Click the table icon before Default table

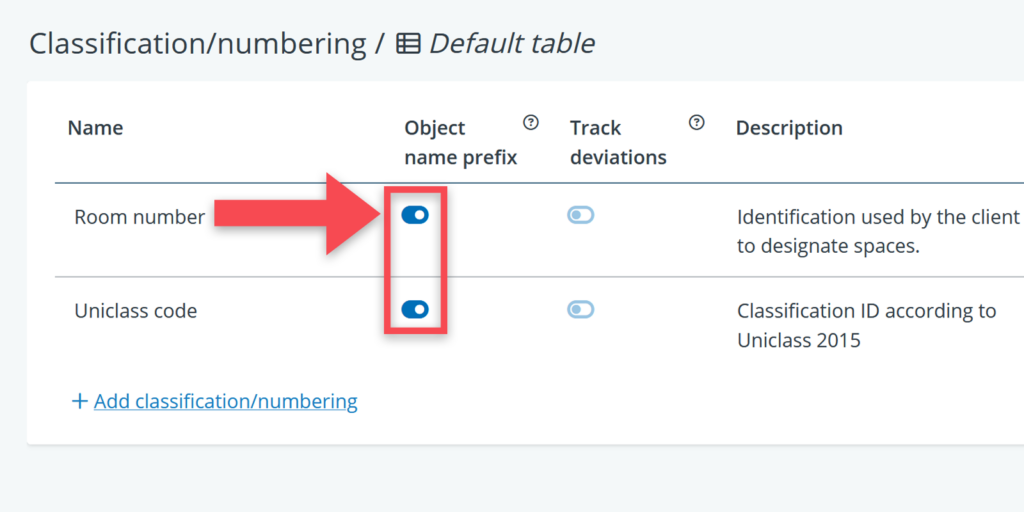(408, 44)
